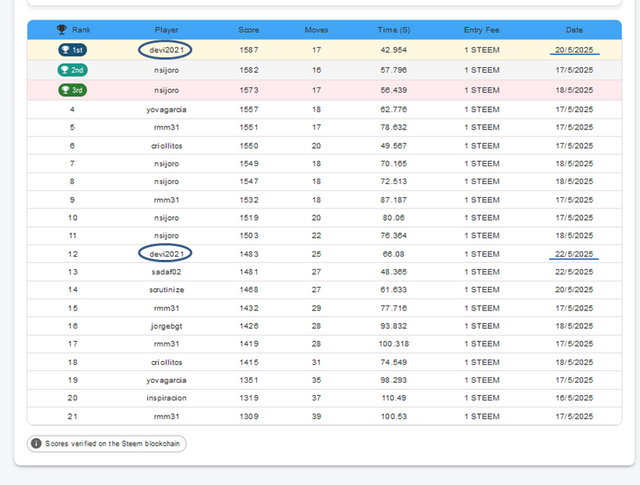Click score 1519 in rank 10 row
This screenshot has height=485, width=640.
coord(249,218)
